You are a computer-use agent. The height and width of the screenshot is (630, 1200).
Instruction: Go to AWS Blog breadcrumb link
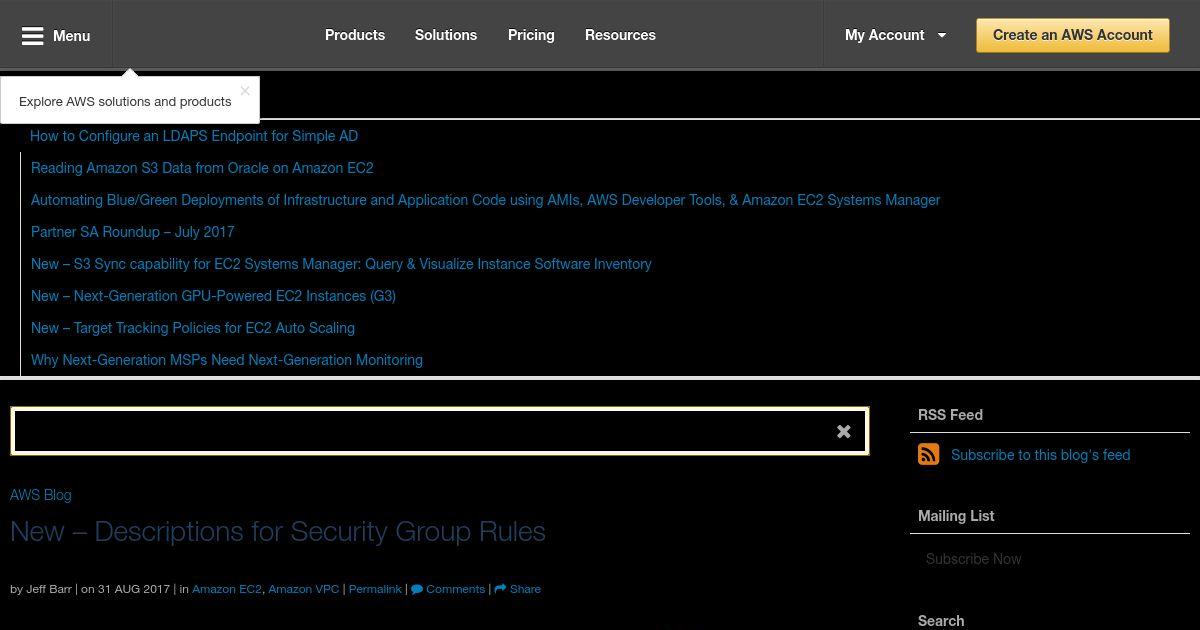41,495
